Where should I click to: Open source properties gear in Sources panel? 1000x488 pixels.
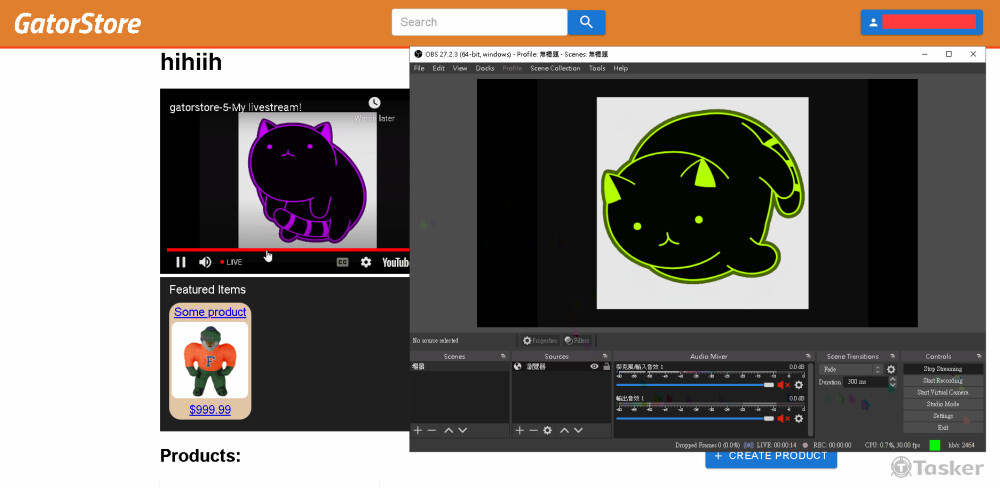547,430
